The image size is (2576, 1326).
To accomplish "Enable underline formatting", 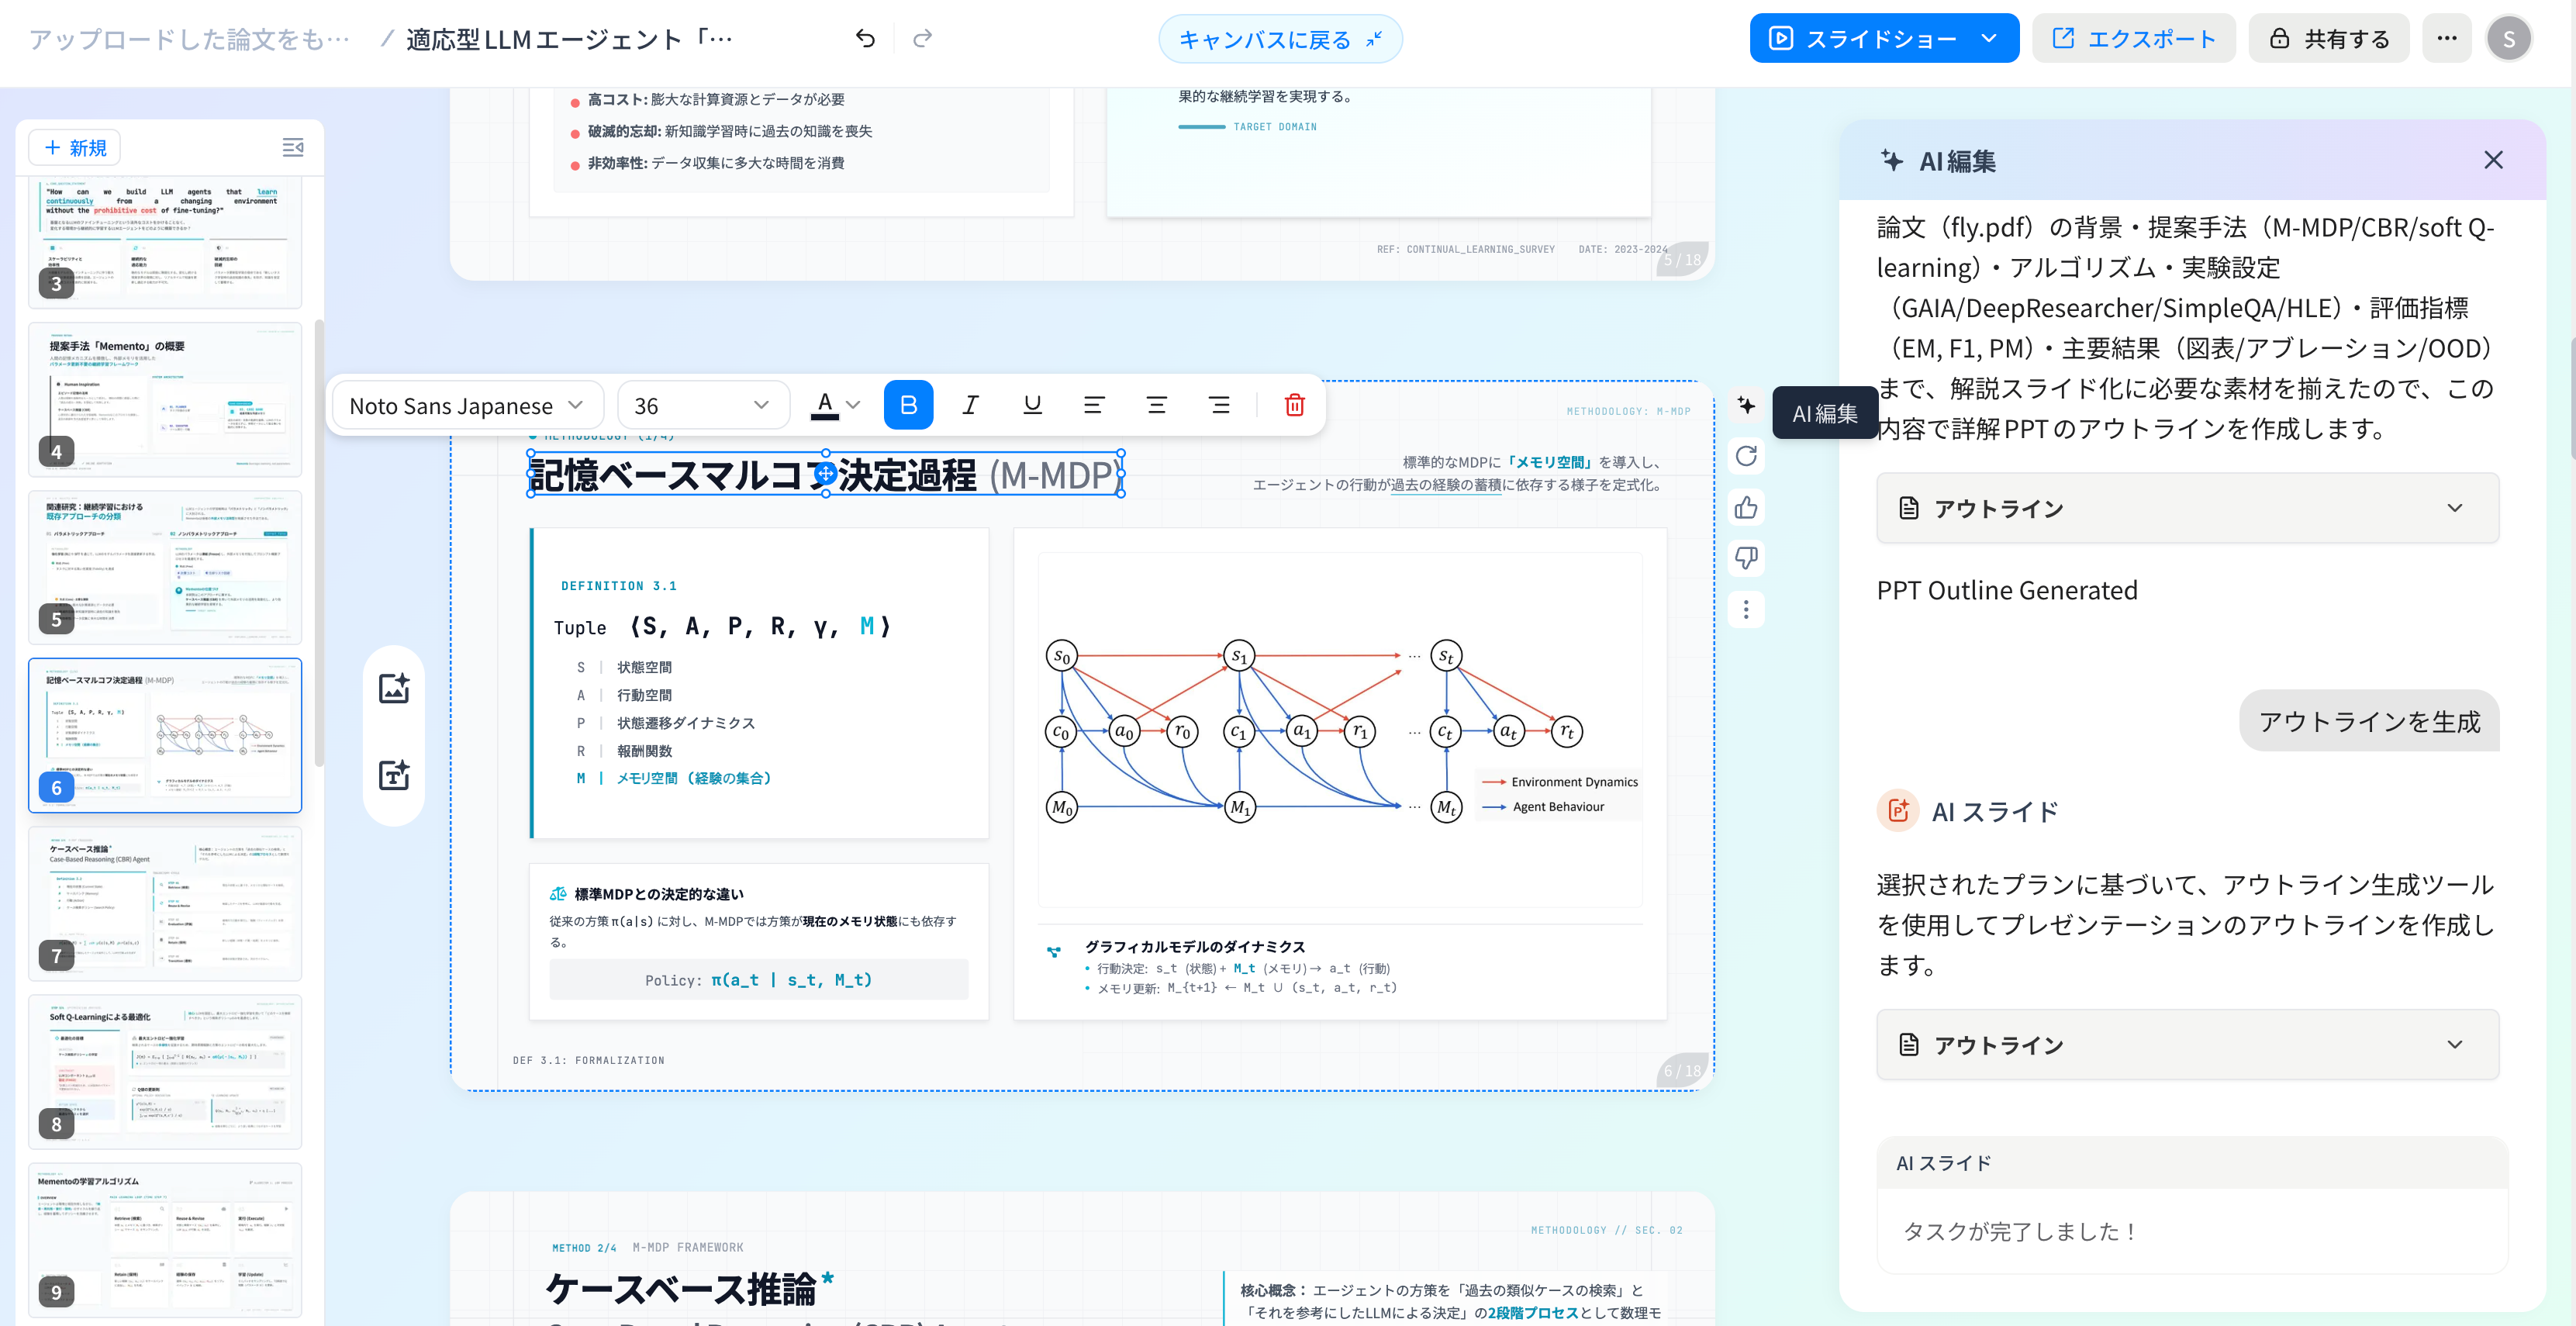I will (1031, 405).
